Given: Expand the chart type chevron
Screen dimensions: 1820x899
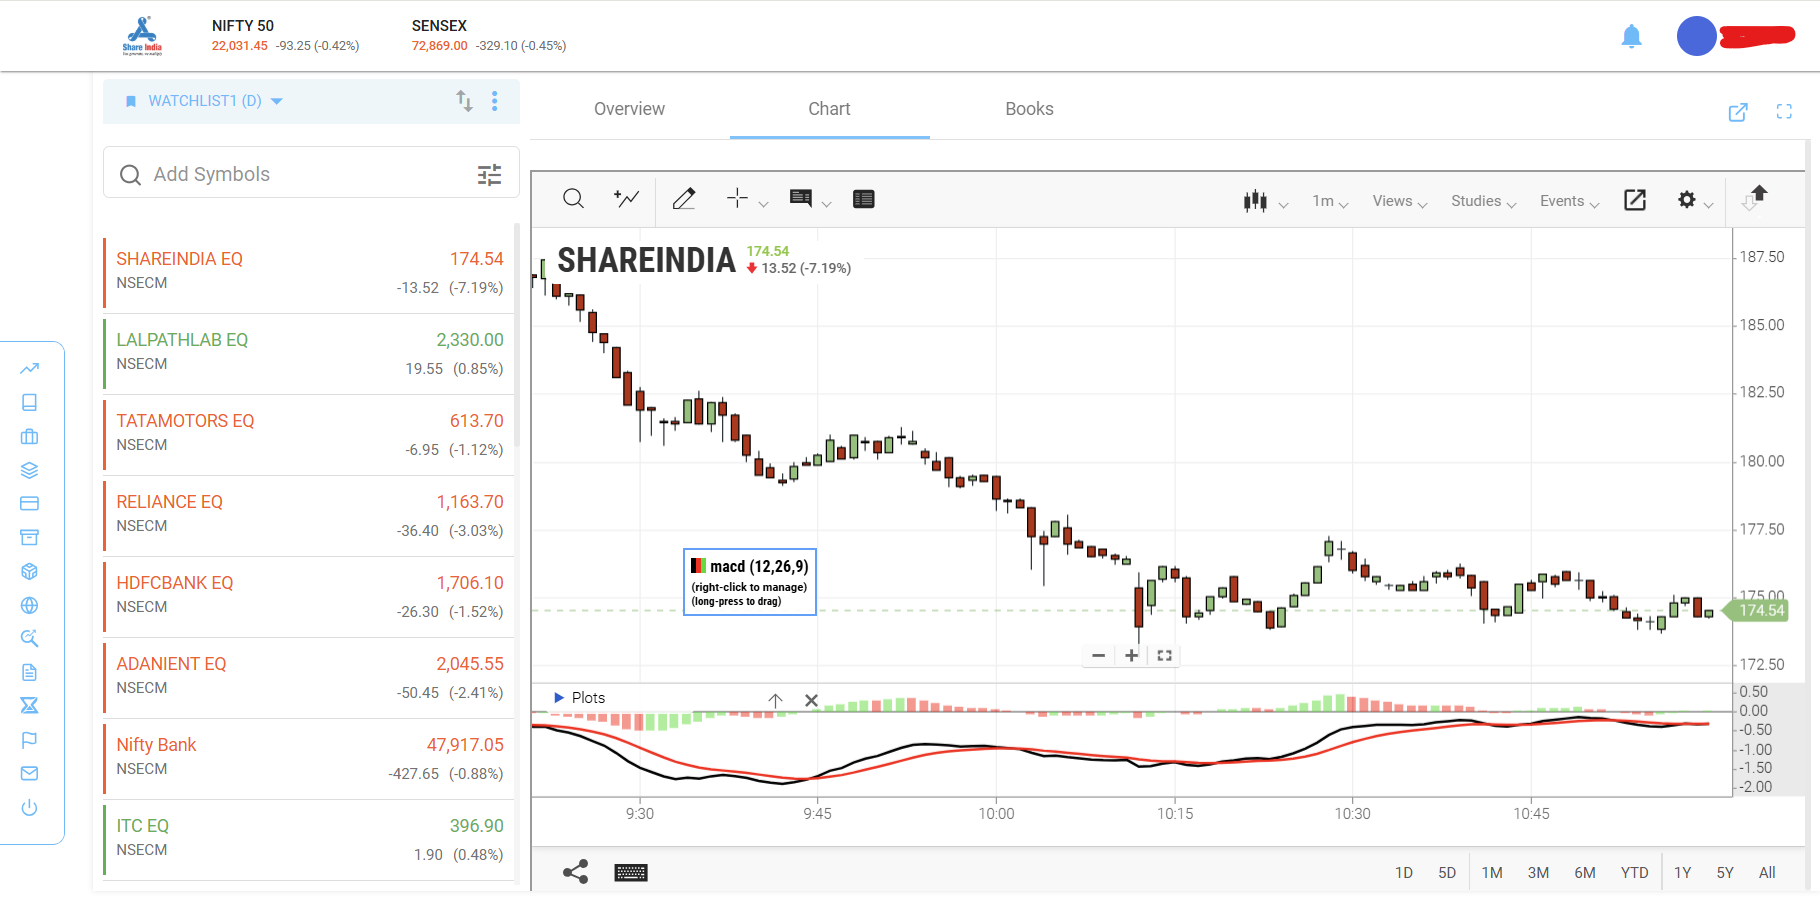Looking at the screenshot, I should click(x=1284, y=204).
